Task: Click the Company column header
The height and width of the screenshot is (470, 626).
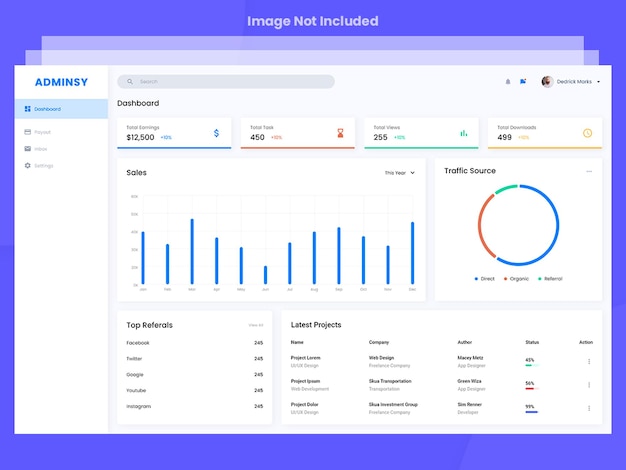Action: coord(379,342)
